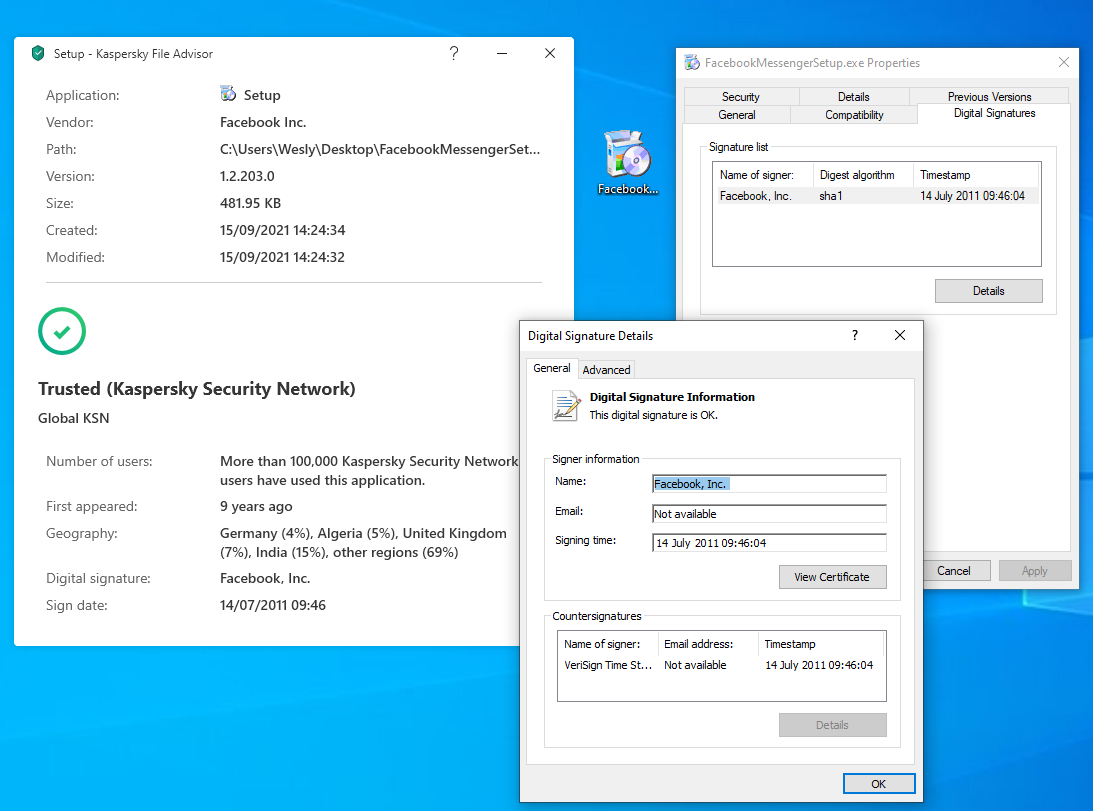
Task: Click the Digital signature value Facebook, Inc.
Action: point(265,578)
